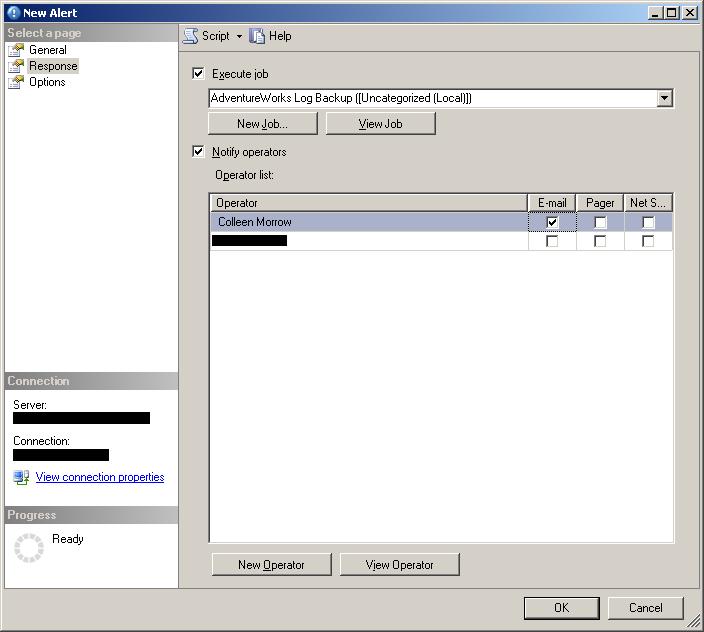Check Net Send for the redacted operator
Image resolution: width=704 pixels, height=632 pixels.
[x=648, y=241]
